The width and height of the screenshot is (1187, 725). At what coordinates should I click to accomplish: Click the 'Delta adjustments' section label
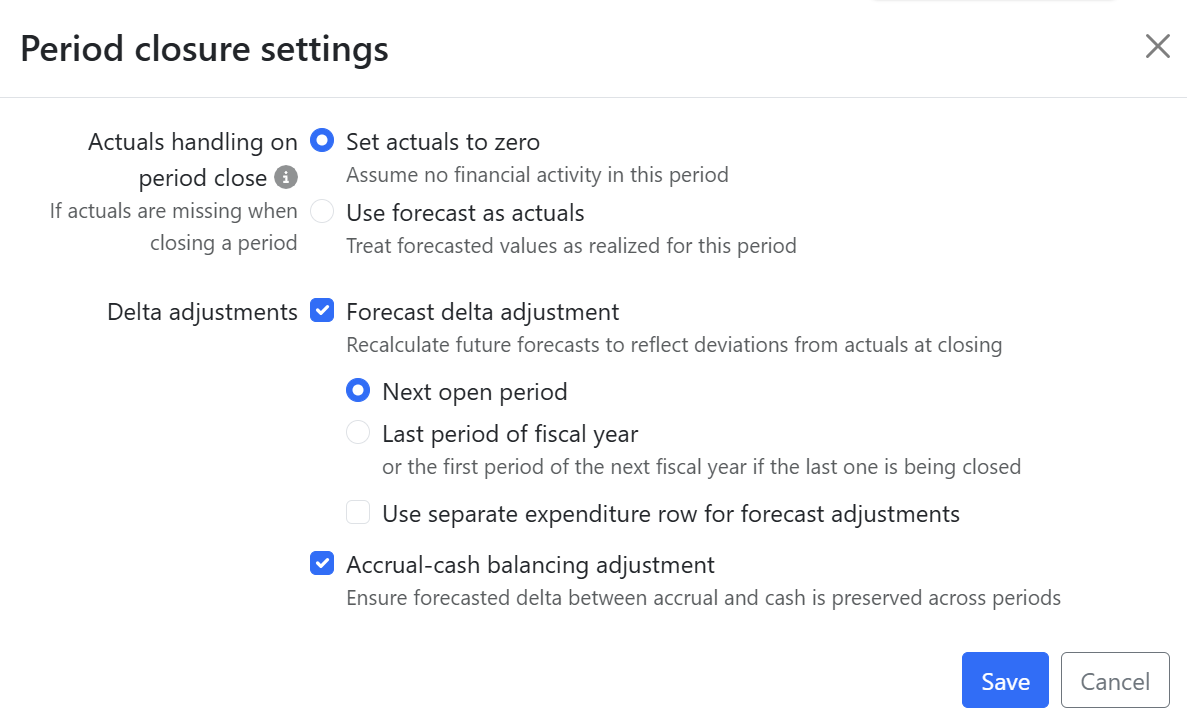tap(202, 312)
